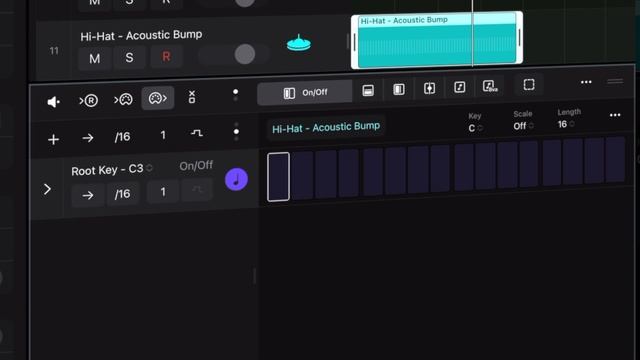This screenshot has width=640, height=360.
Task: Click the pattern step-shape waveform icon
Action: click(197, 133)
